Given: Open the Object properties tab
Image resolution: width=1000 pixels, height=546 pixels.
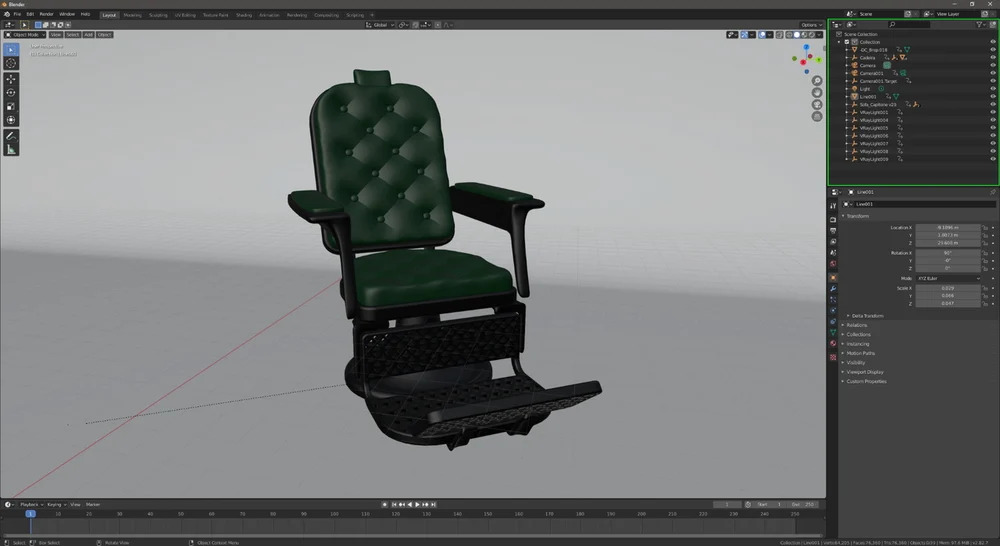Looking at the screenshot, I should pos(833,277).
